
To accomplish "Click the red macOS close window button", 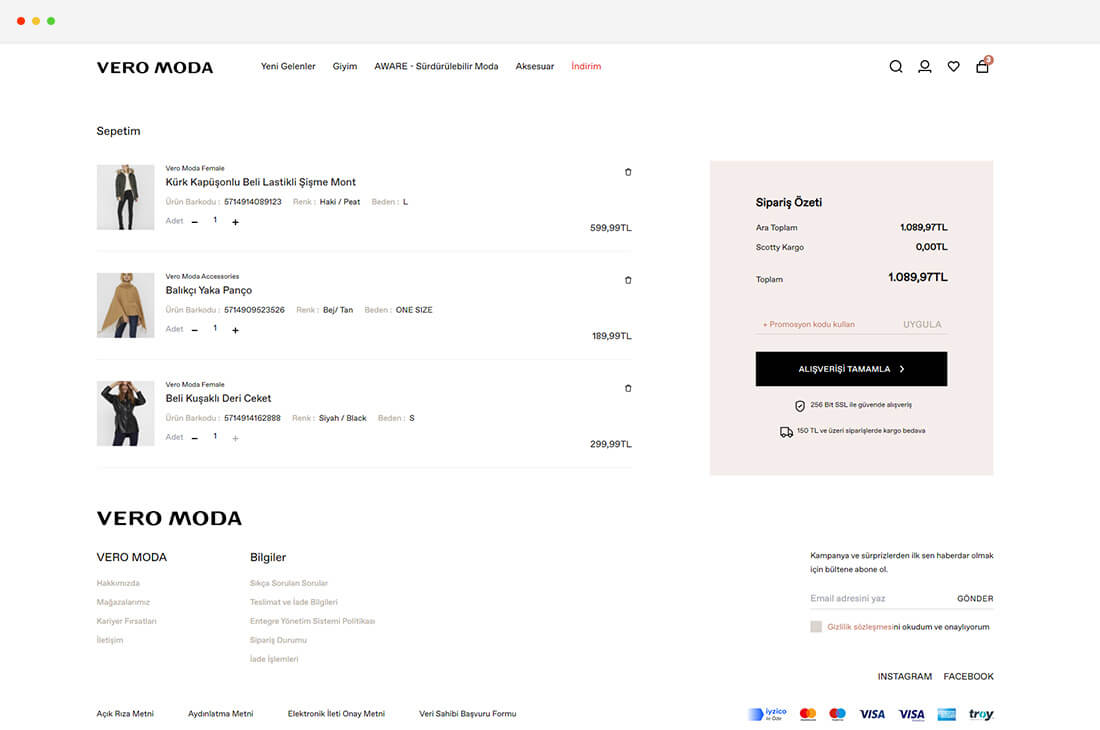I will [21, 21].
